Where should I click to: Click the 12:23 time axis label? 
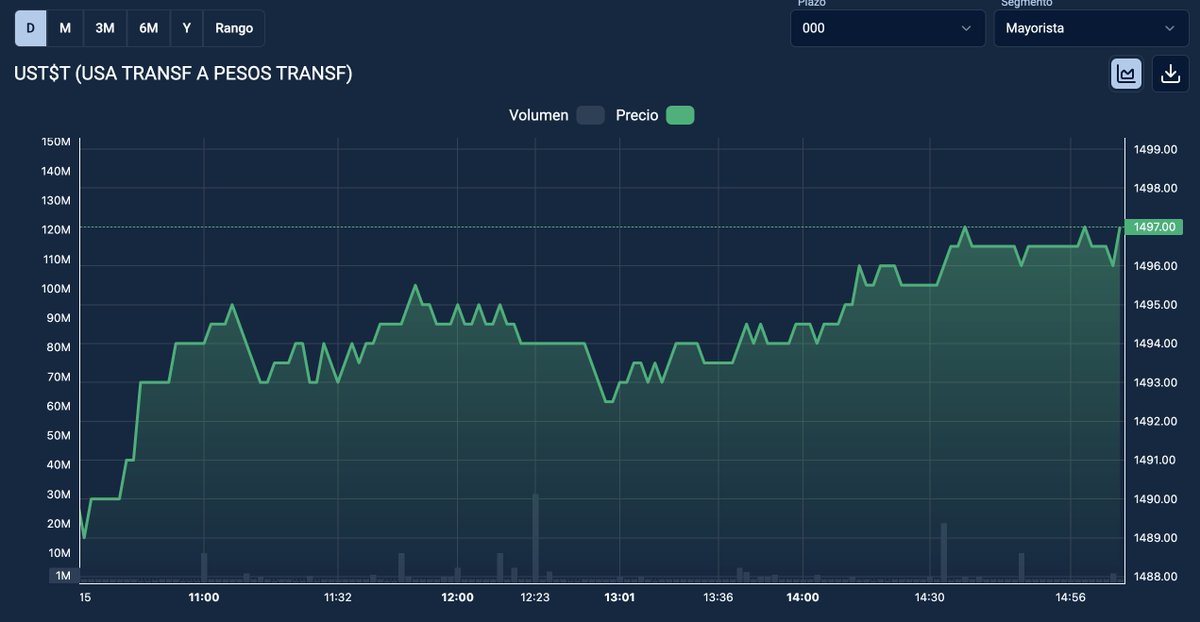pos(535,597)
